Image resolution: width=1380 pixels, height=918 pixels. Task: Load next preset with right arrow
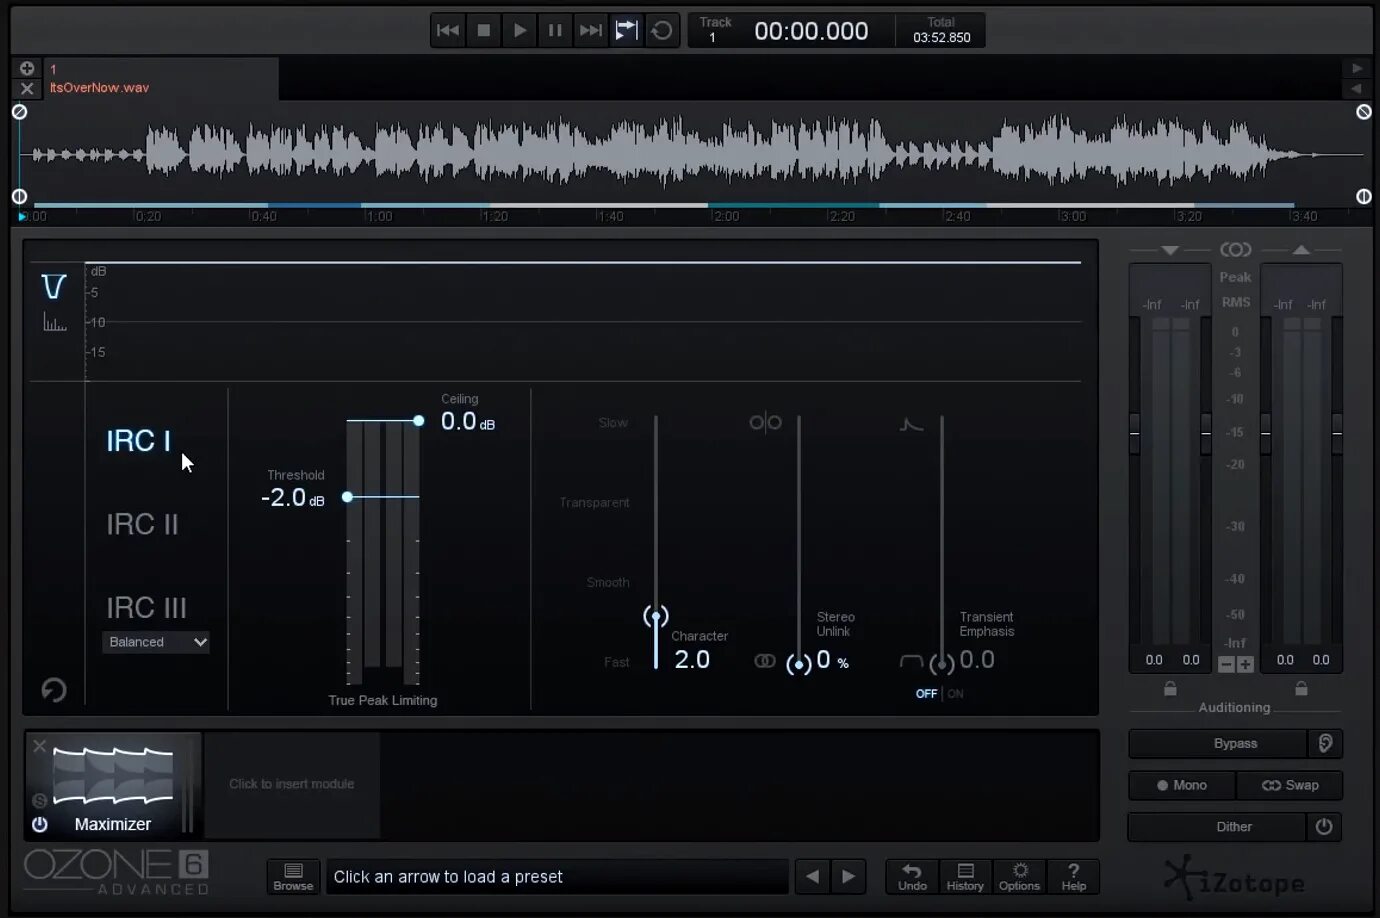[849, 877]
